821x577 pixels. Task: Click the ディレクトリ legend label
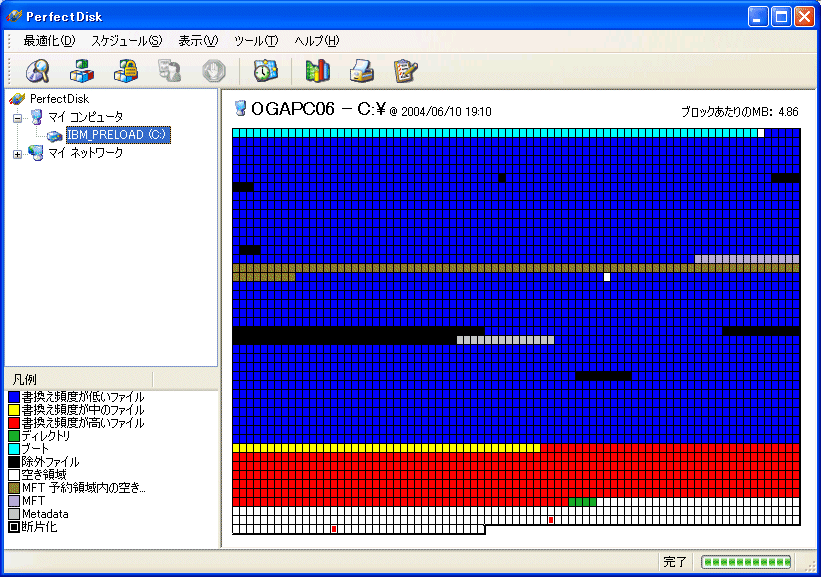(x=46, y=436)
